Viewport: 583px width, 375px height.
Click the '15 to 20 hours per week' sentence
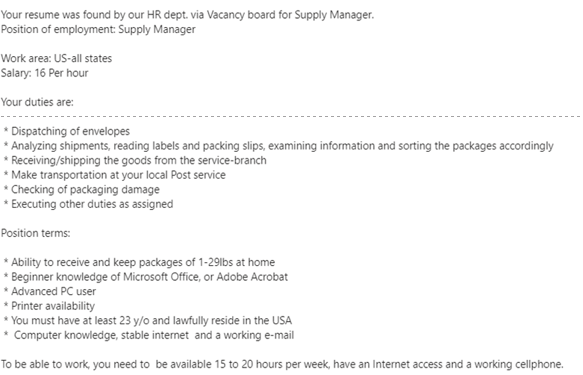tap(282, 364)
